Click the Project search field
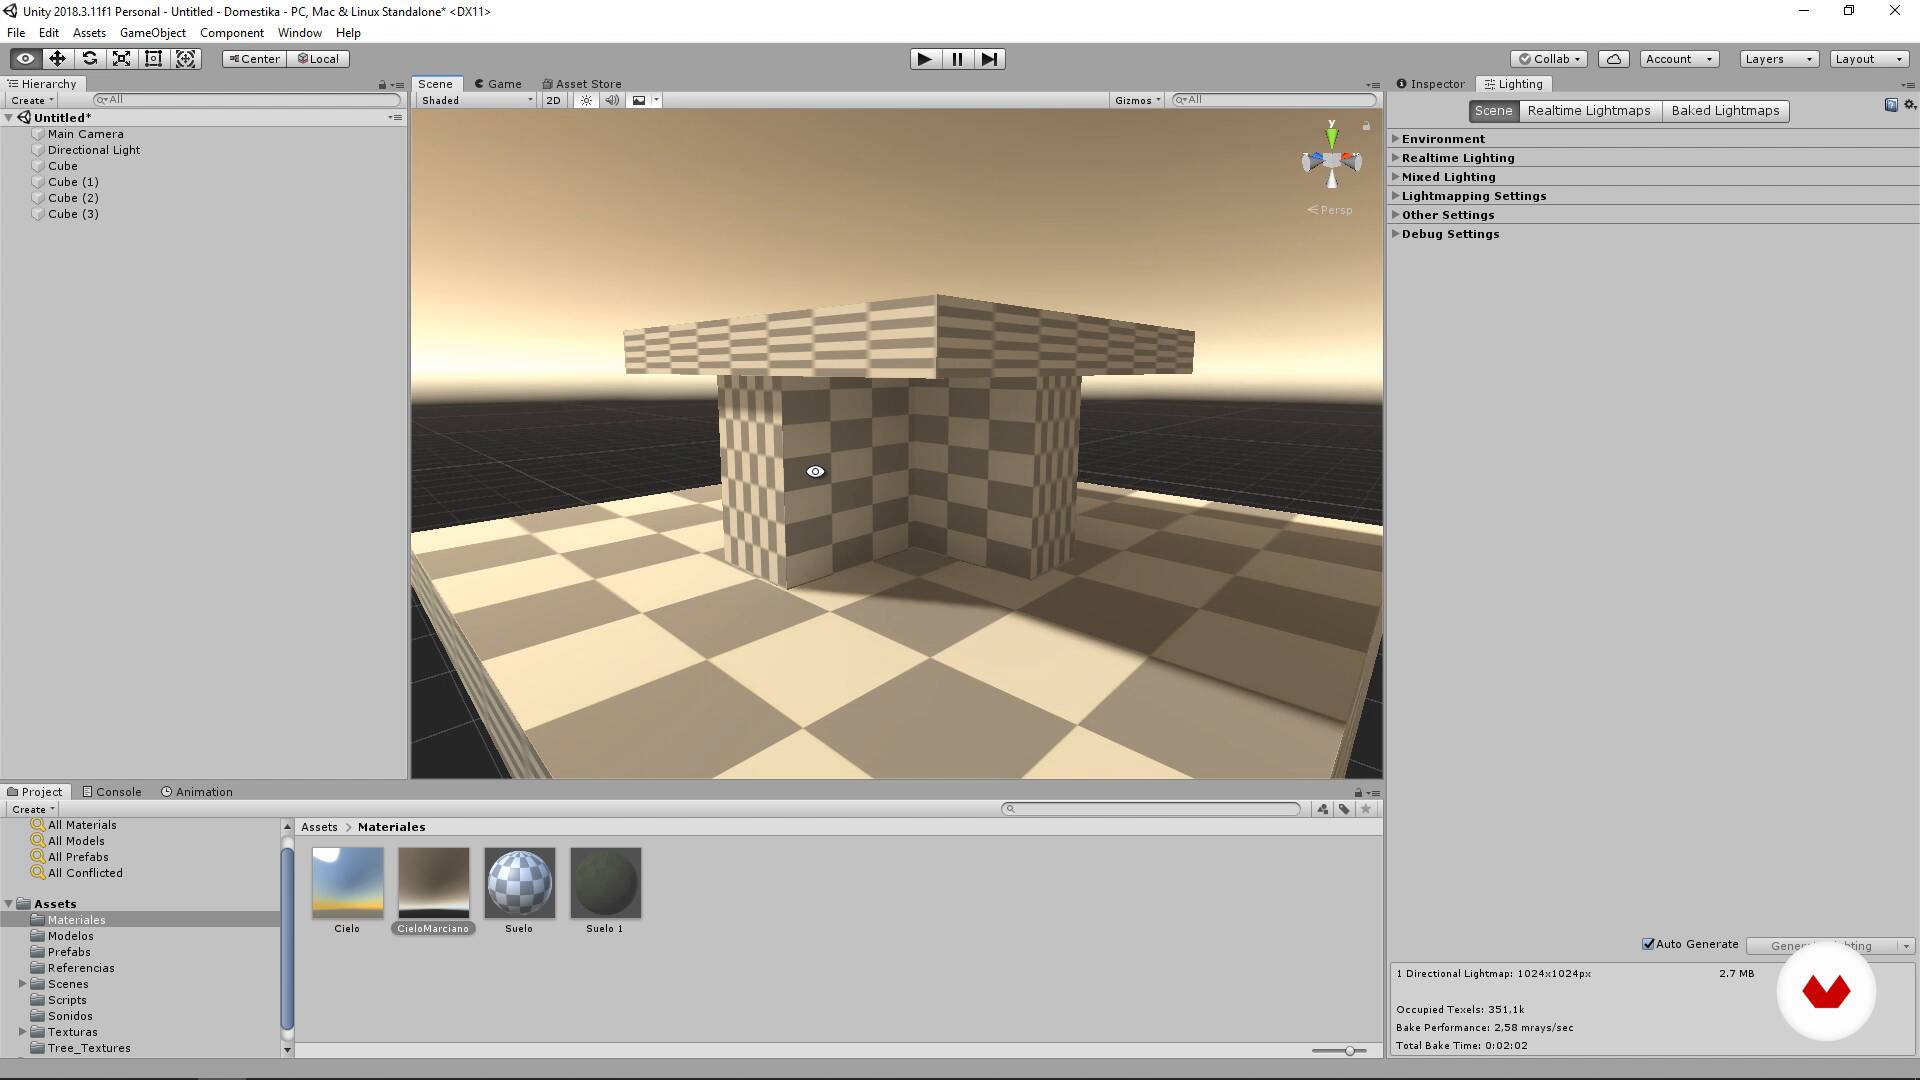The image size is (1920, 1080). click(1151, 809)
